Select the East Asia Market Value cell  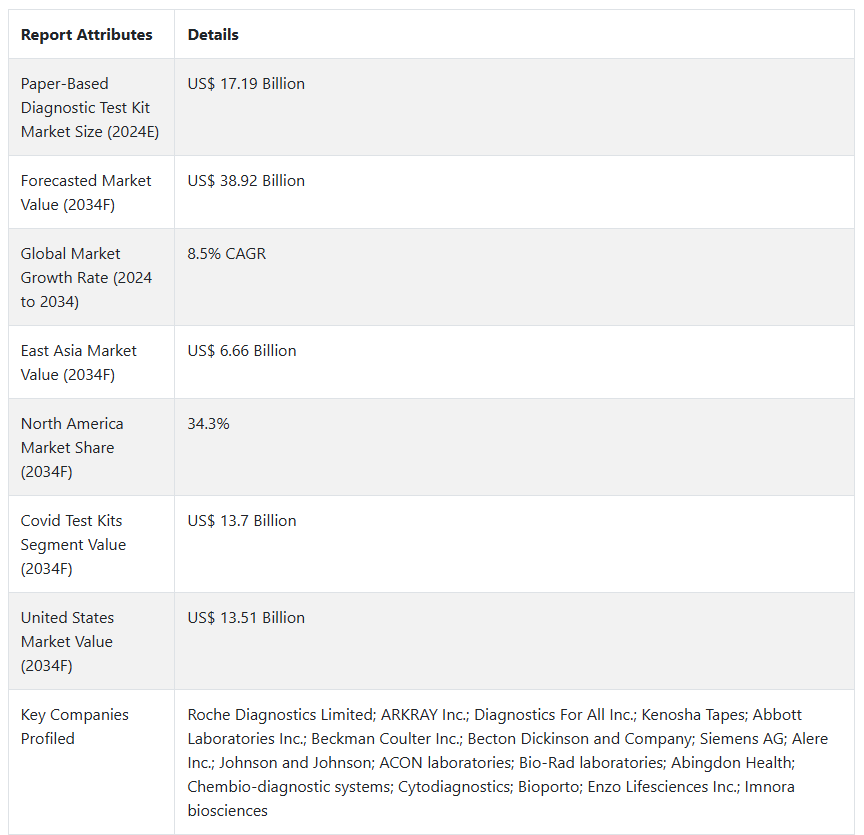coord(79,363)
